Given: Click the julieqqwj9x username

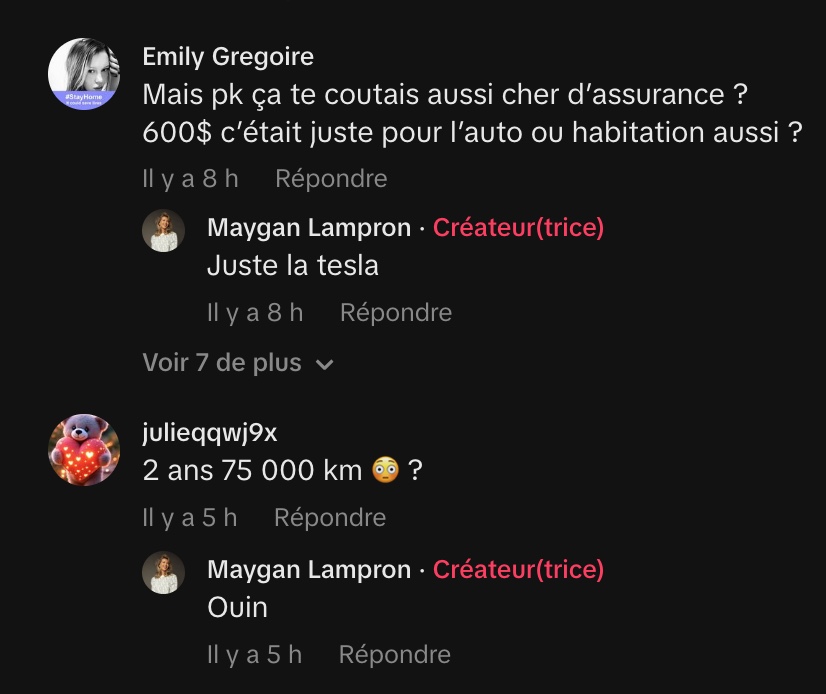Looking at the screenshot, I should tap(210, 433).
